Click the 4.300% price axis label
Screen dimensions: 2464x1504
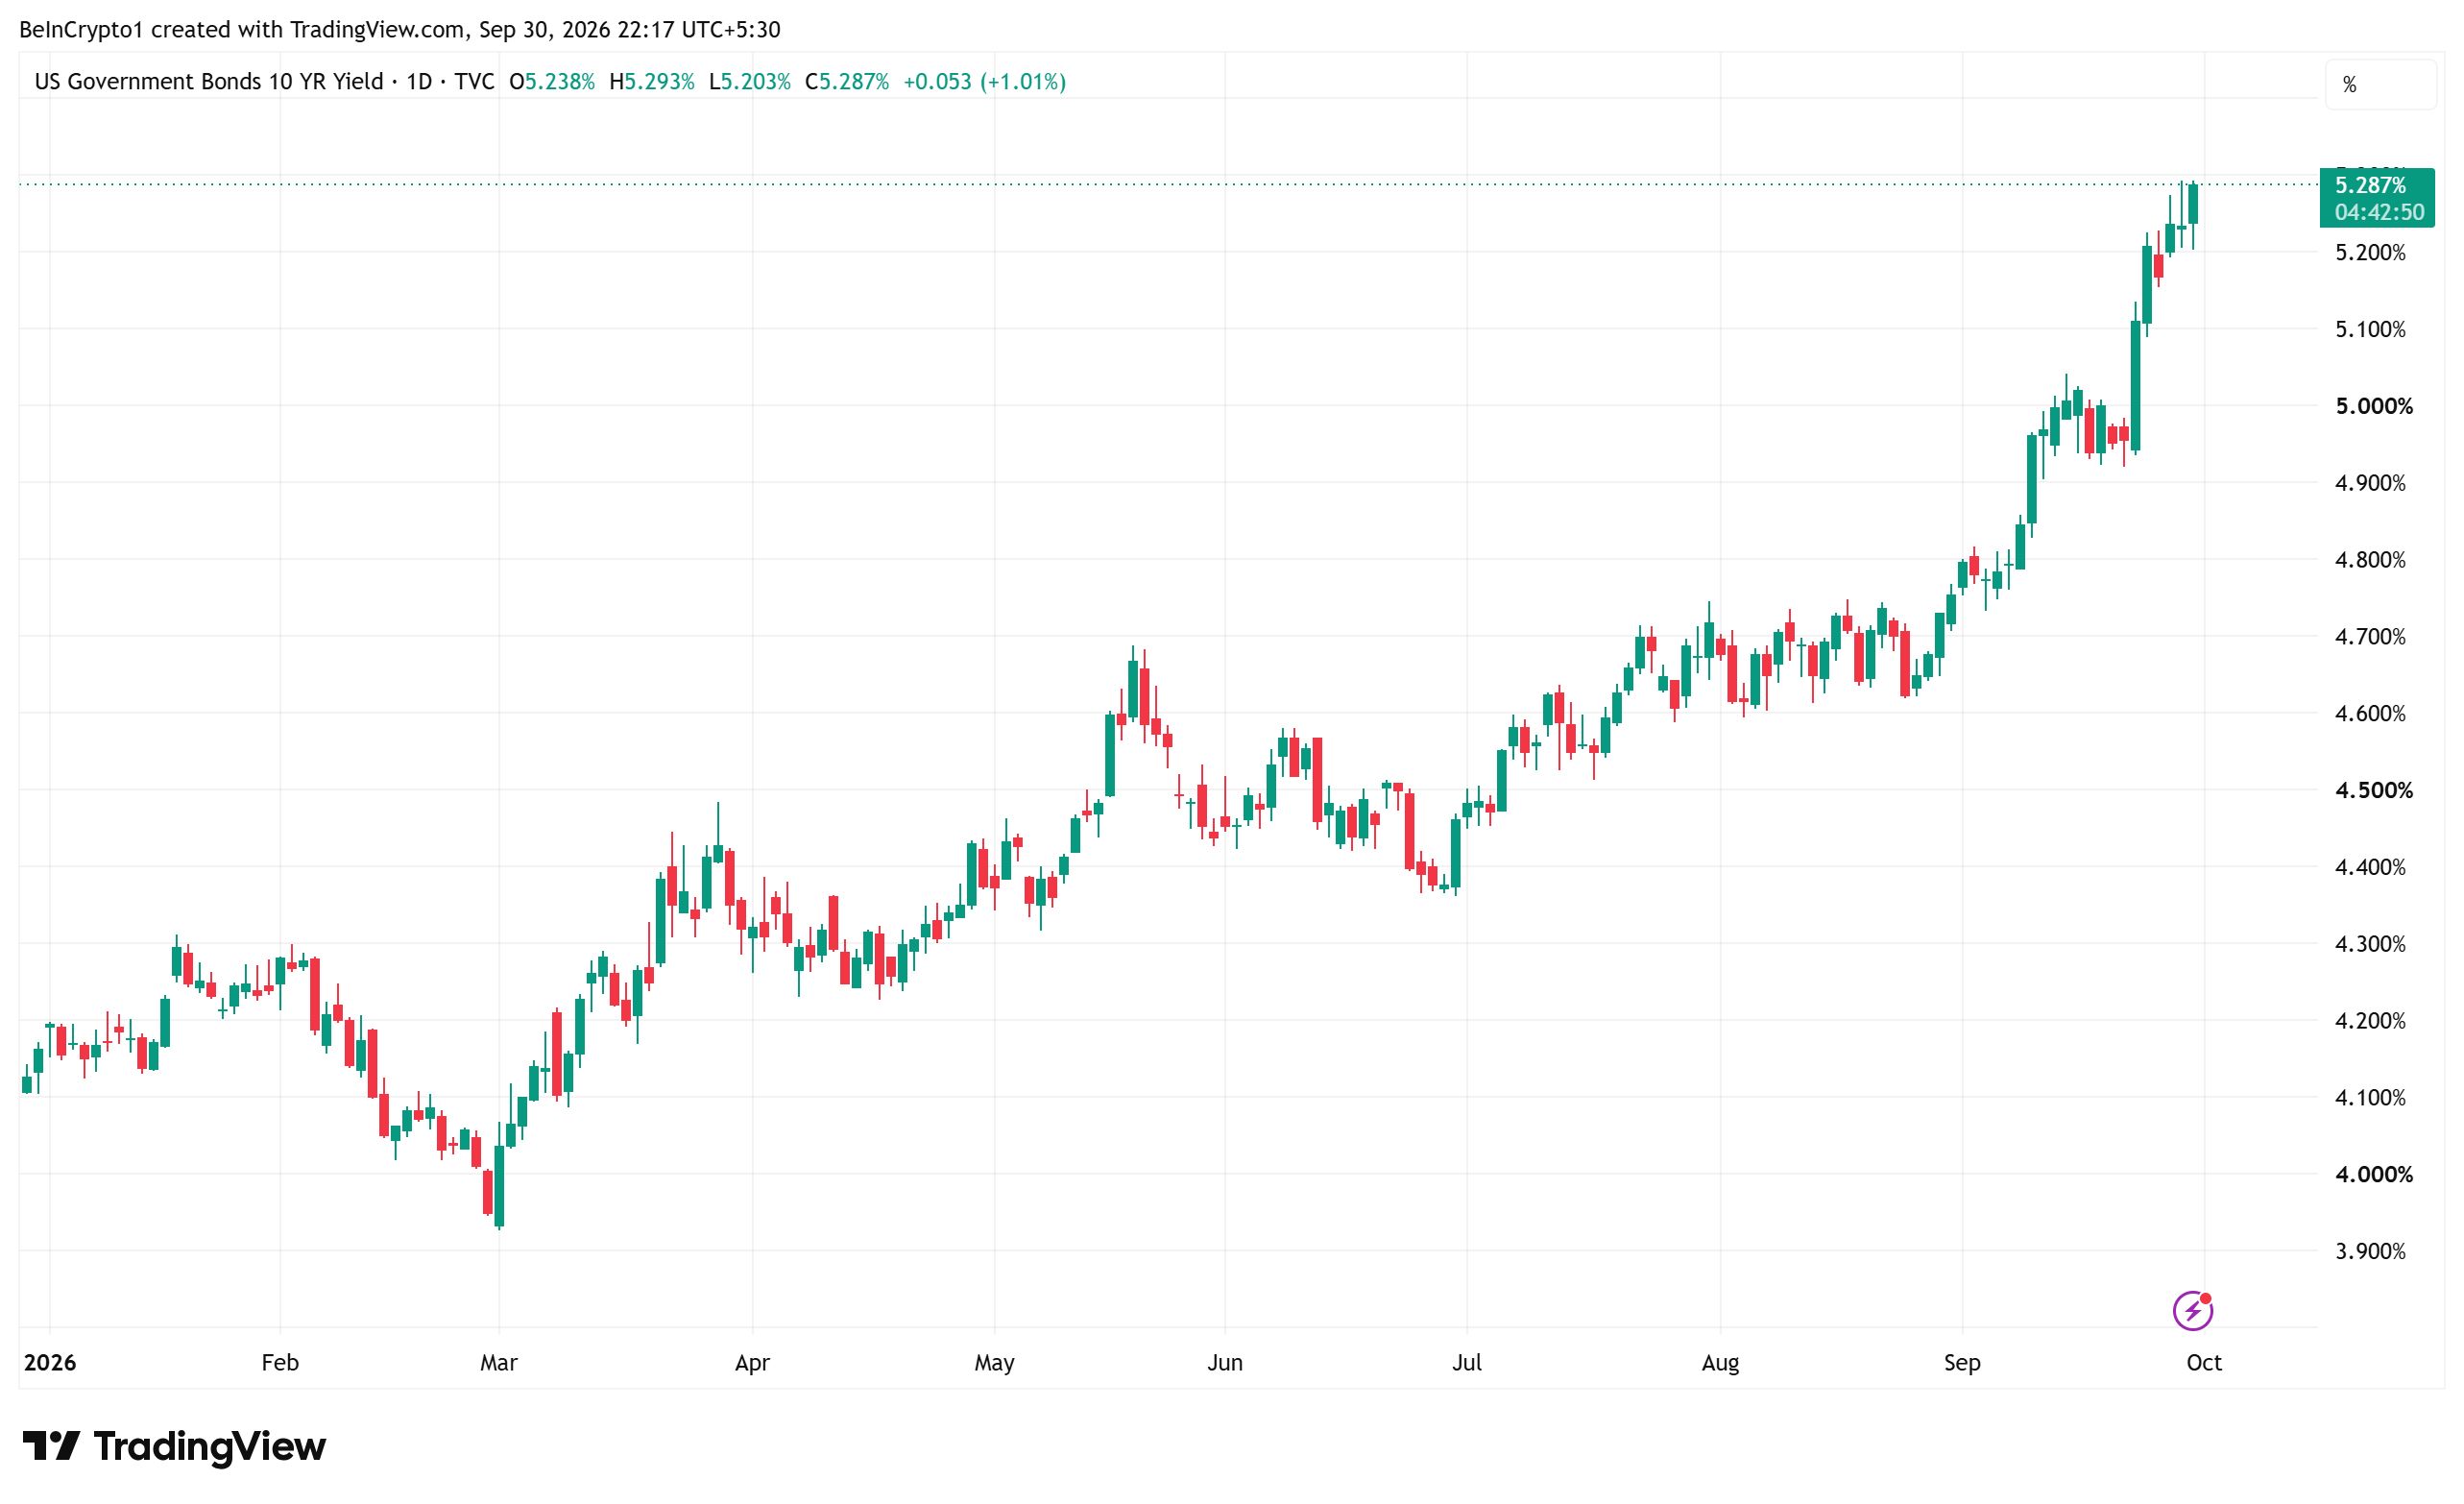point(2370,944)
